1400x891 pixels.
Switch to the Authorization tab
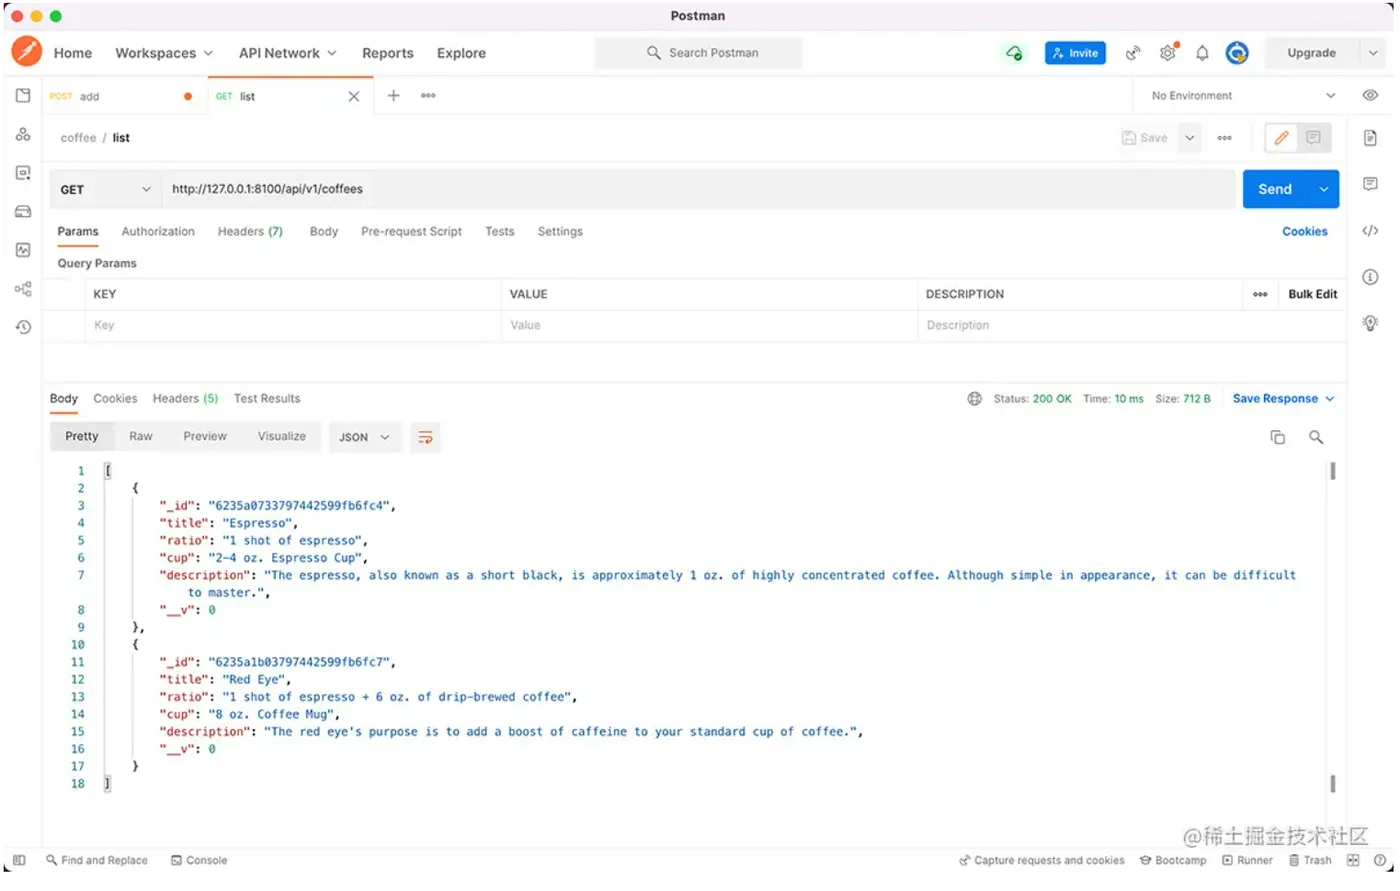click(x=158, y=231)
